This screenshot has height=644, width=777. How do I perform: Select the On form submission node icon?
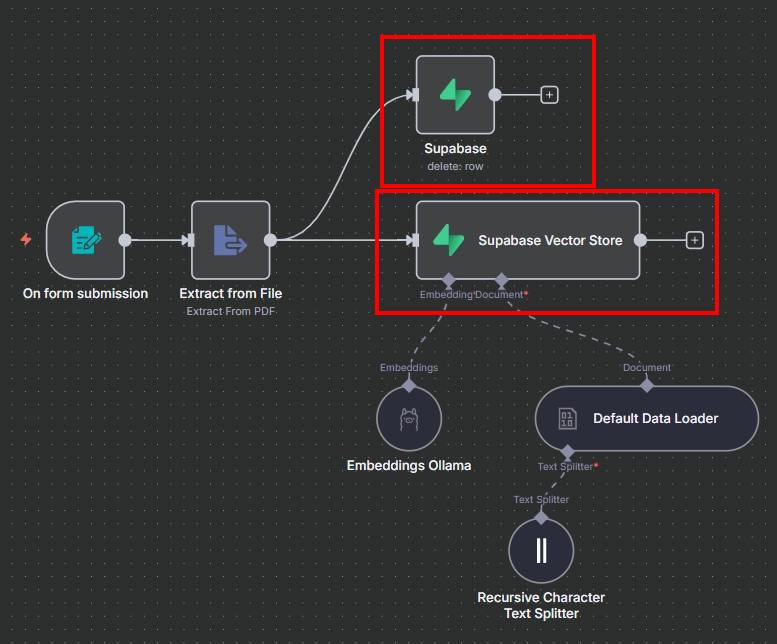85,240
